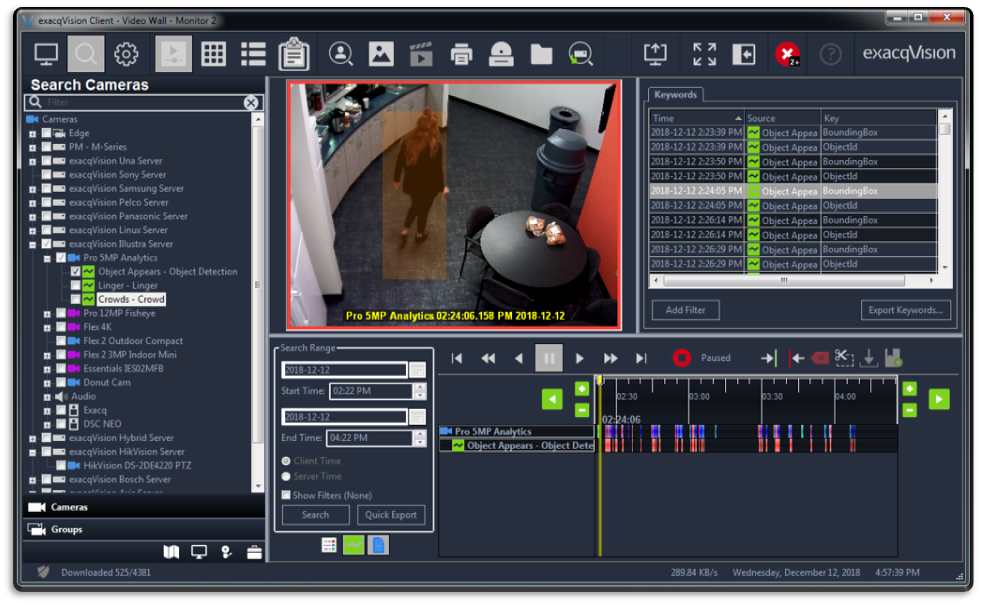Click in the Start Time field
The image size is (981, 605).
(371, 391)
